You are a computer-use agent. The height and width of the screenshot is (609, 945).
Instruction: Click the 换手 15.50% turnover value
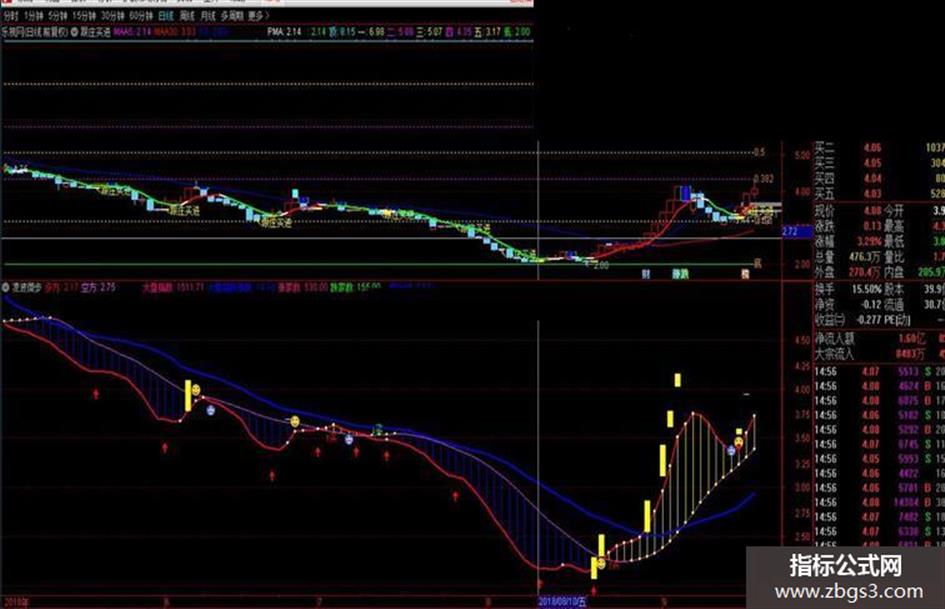pyautogui.click(x=867, y=289)
